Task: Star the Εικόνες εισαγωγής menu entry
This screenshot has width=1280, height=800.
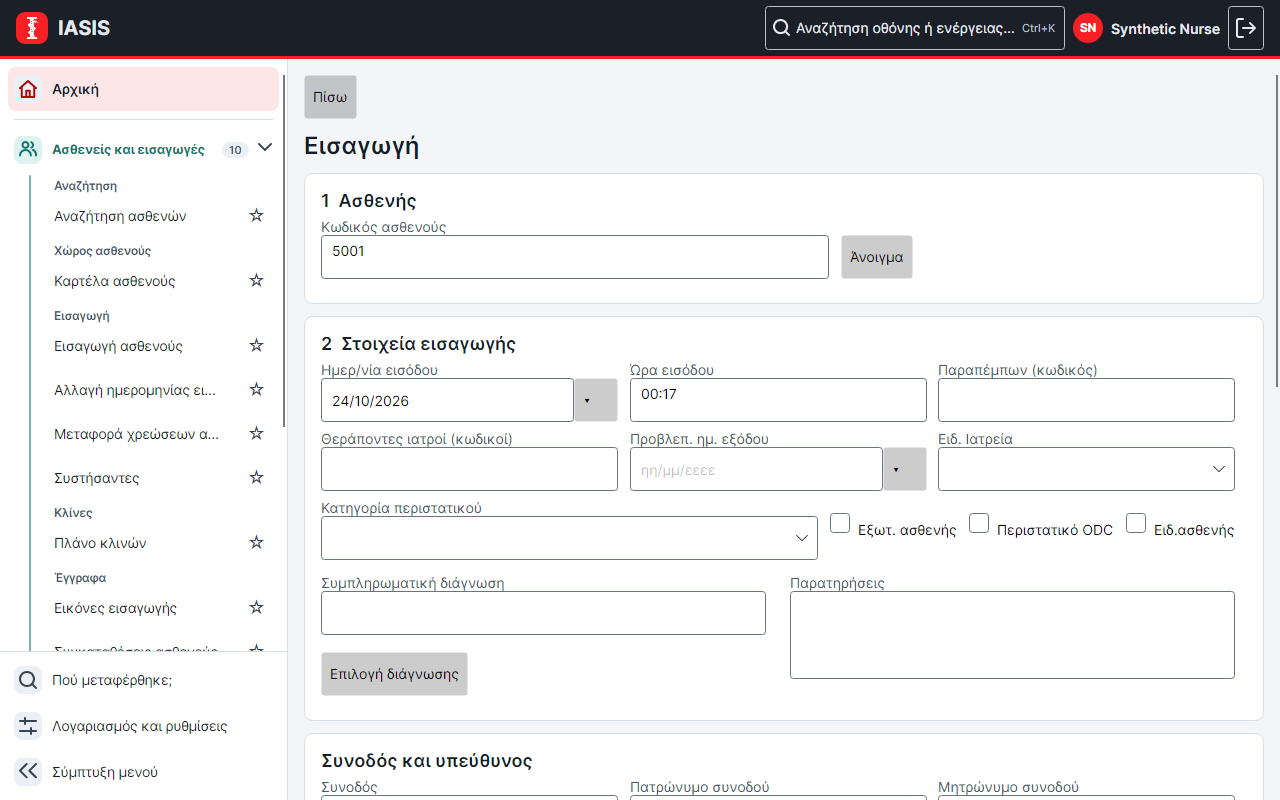Action: coord(256,607)
